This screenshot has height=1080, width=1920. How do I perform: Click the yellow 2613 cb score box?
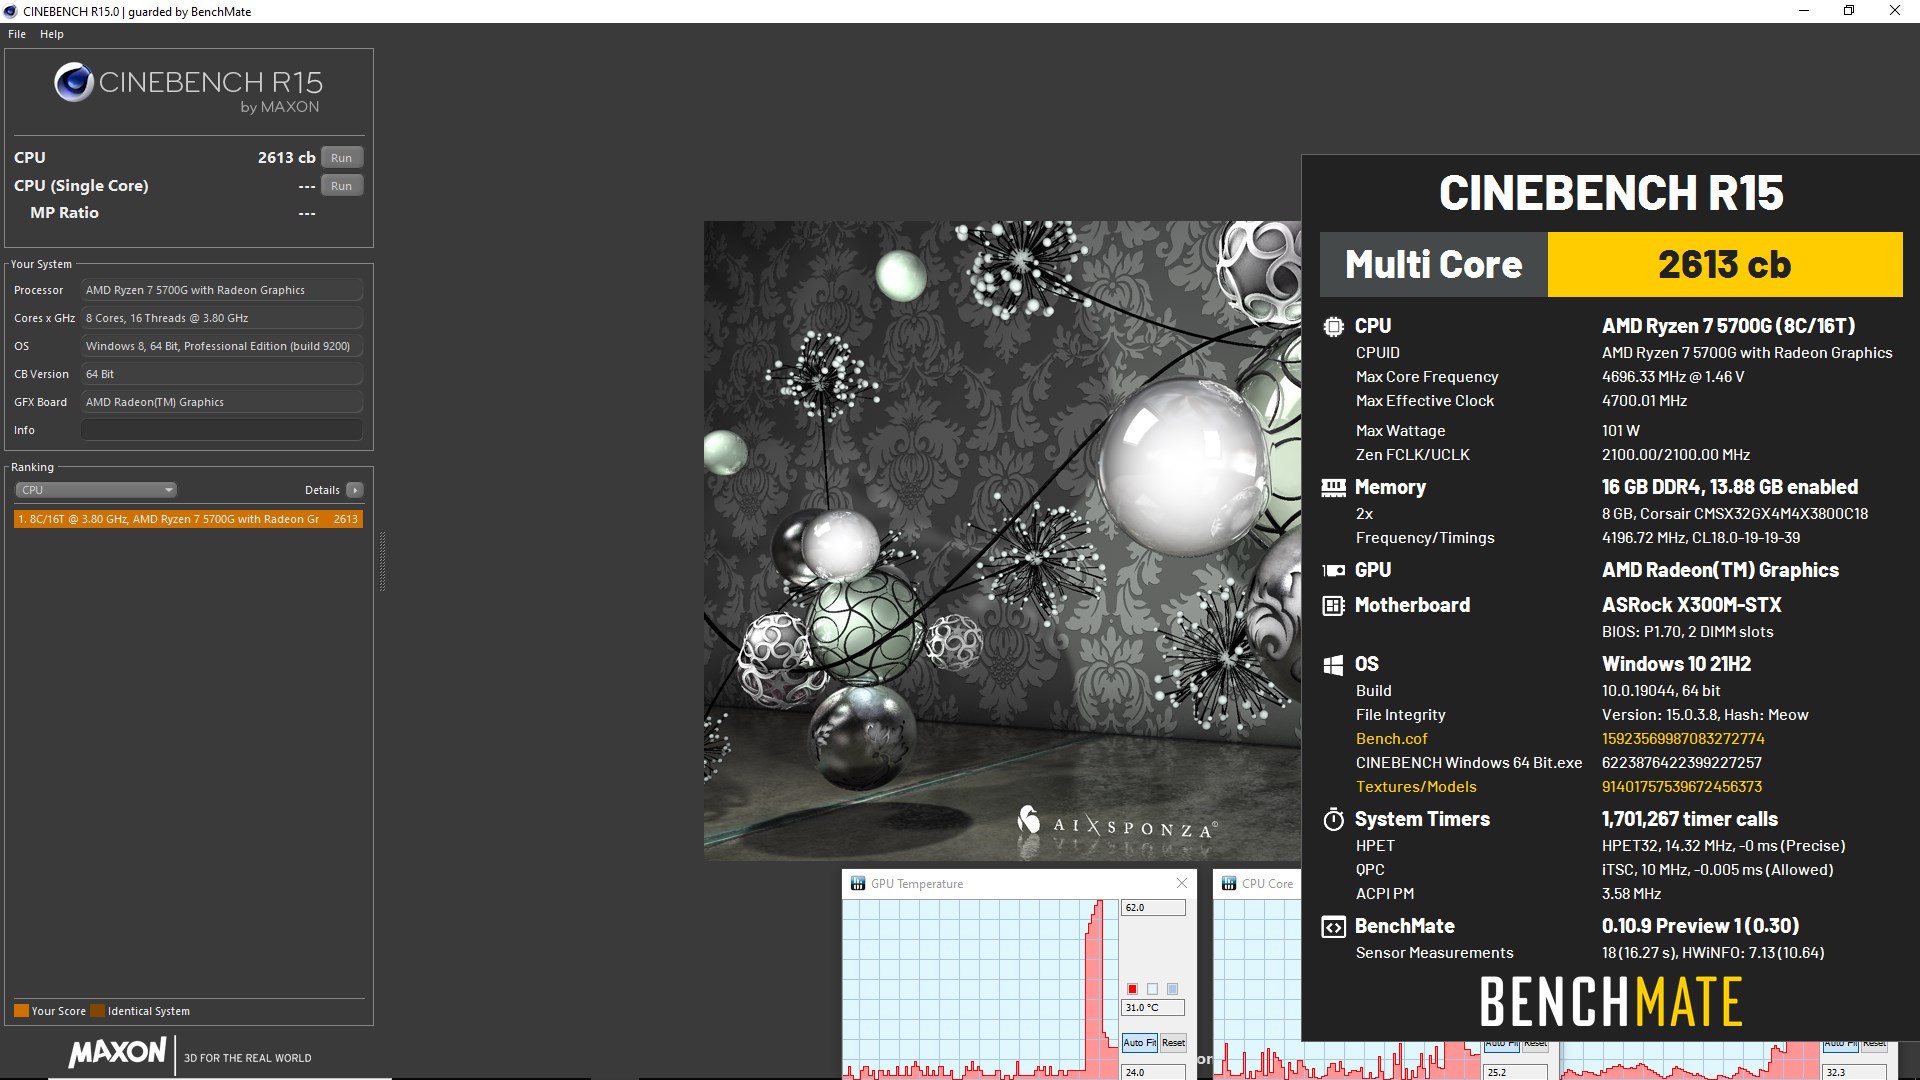click(x=1725, y=265)
